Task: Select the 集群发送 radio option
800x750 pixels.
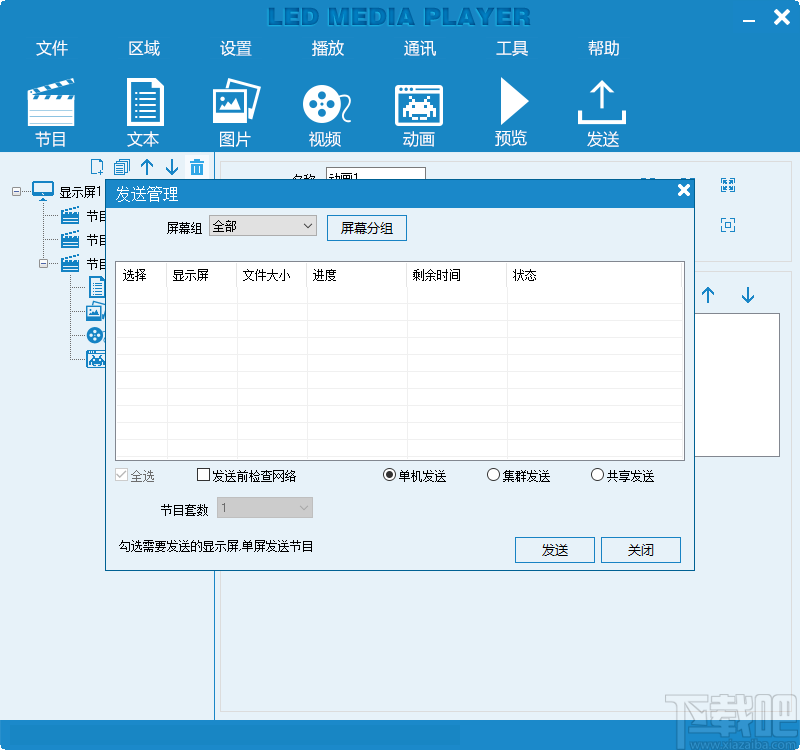Action: point(494,475)
